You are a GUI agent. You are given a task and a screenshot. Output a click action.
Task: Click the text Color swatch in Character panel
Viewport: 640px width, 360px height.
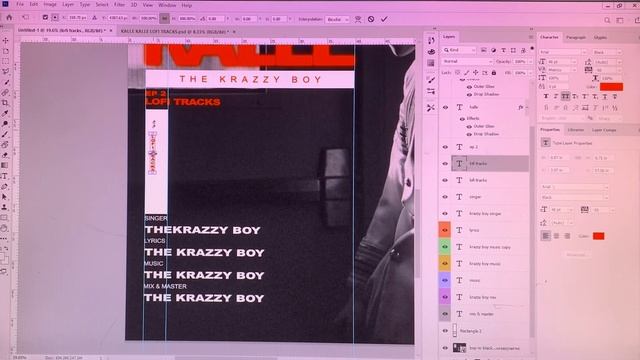click(611, 87)
